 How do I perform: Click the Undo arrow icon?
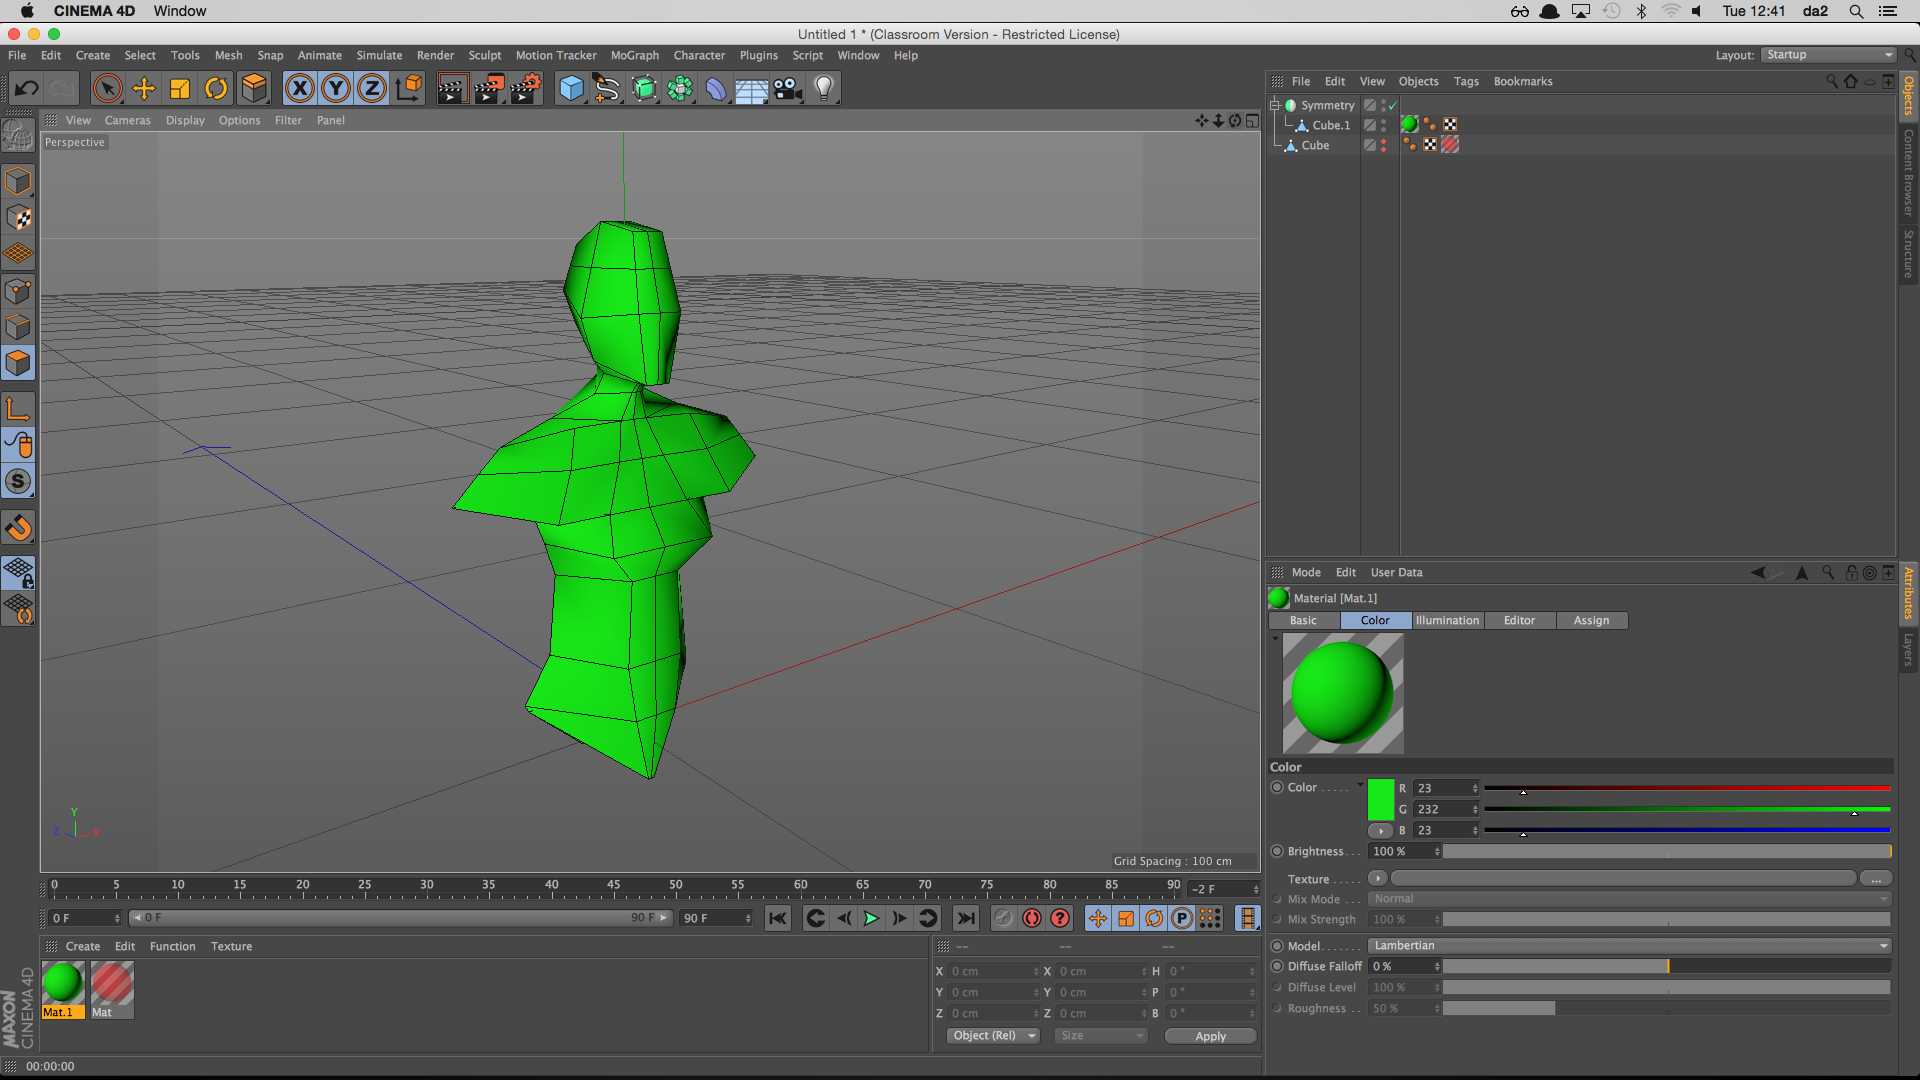pyautogui.click(x=26, y=89)
